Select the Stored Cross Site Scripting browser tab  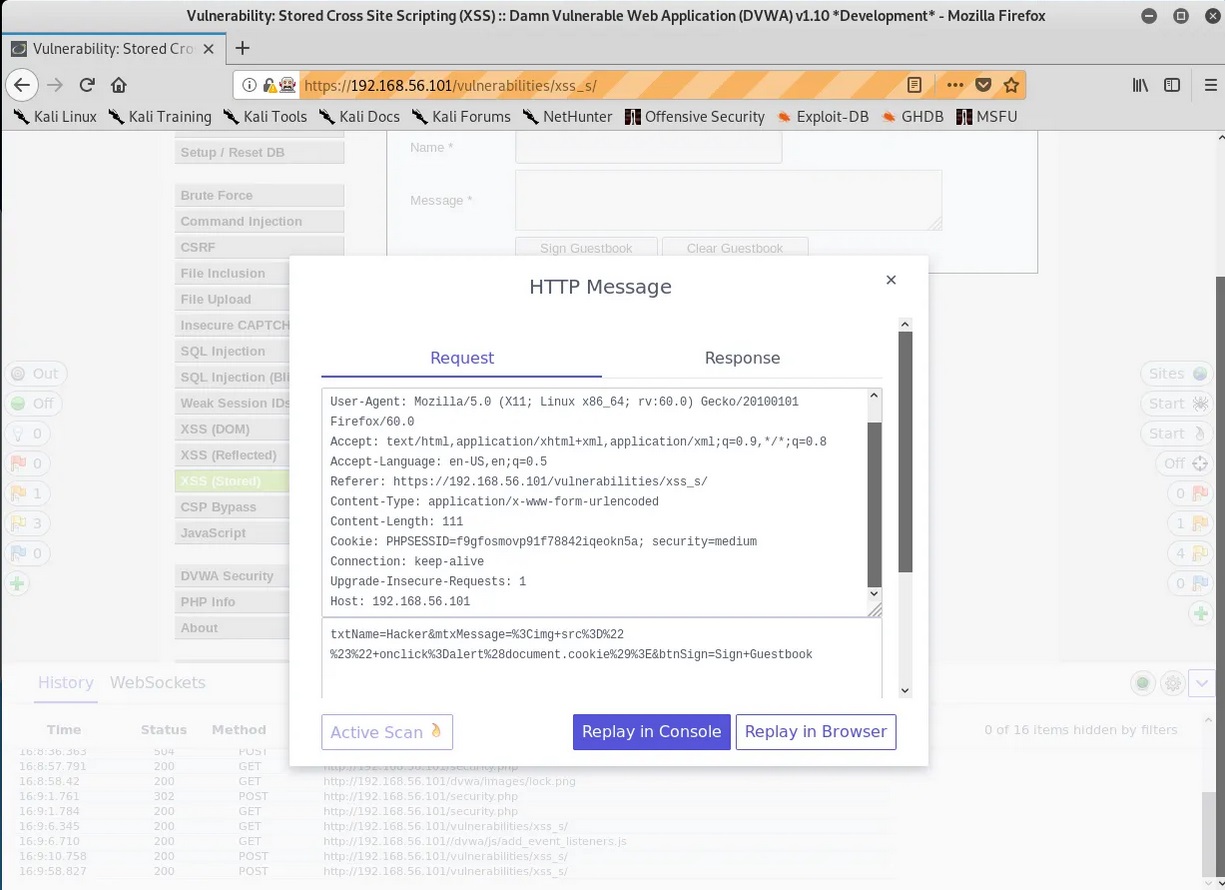click(x=113, y=48)
